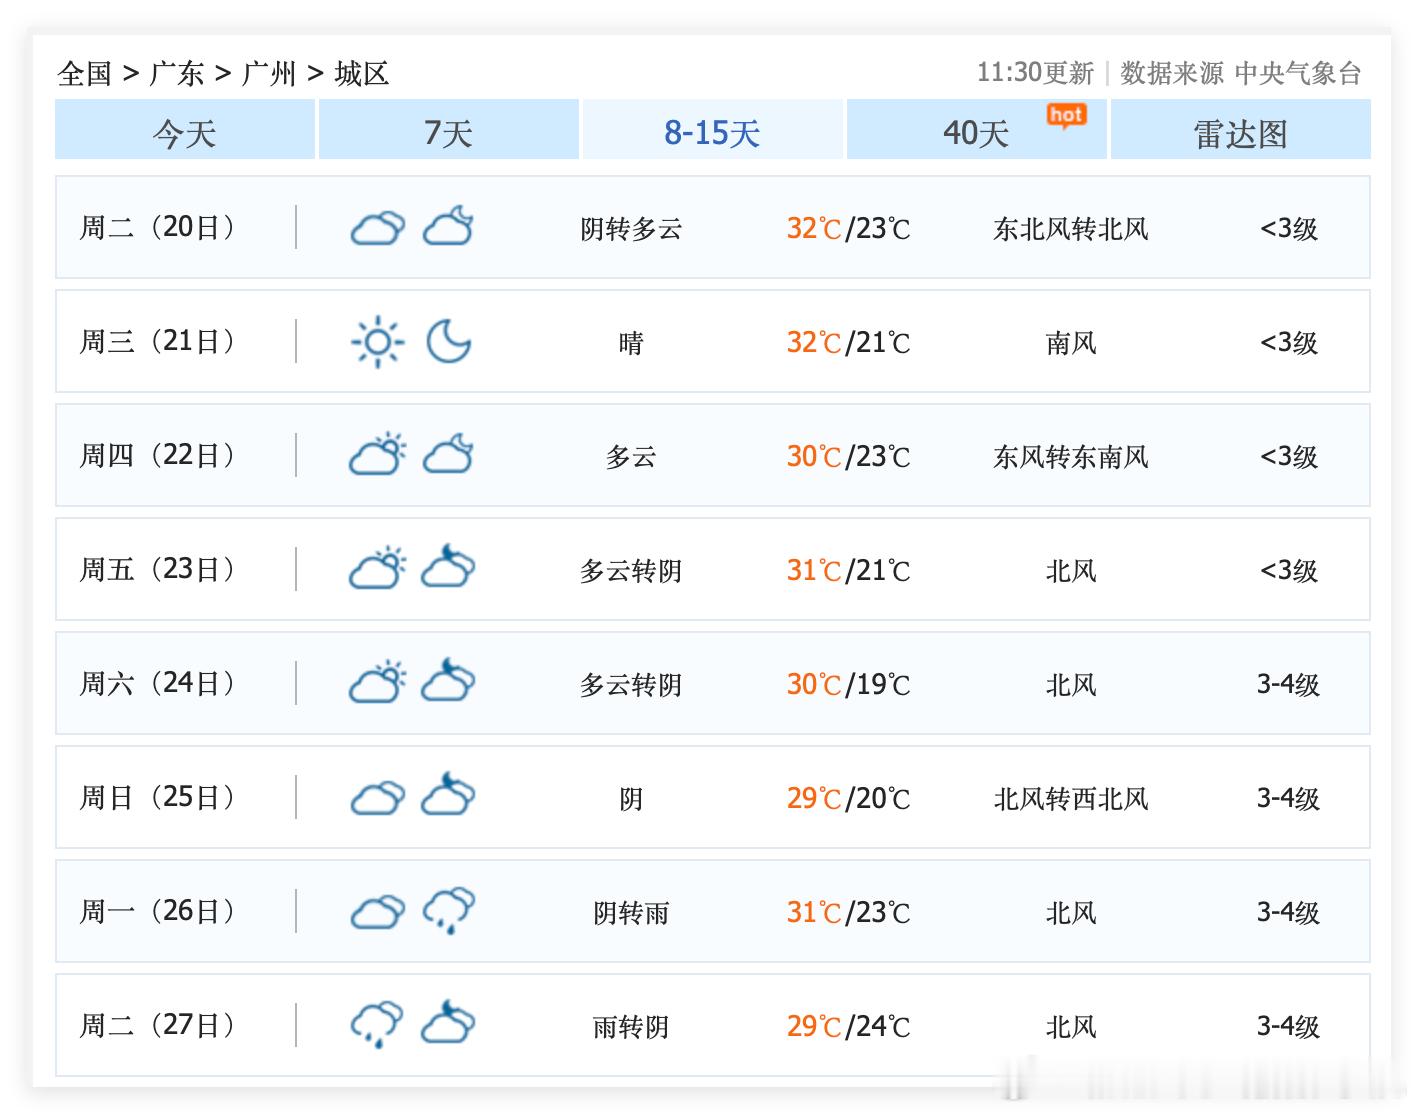Click the 阴转雨 weather description
The height and width of the screenshot is (1114, 1418).
(x=631, y=913)
